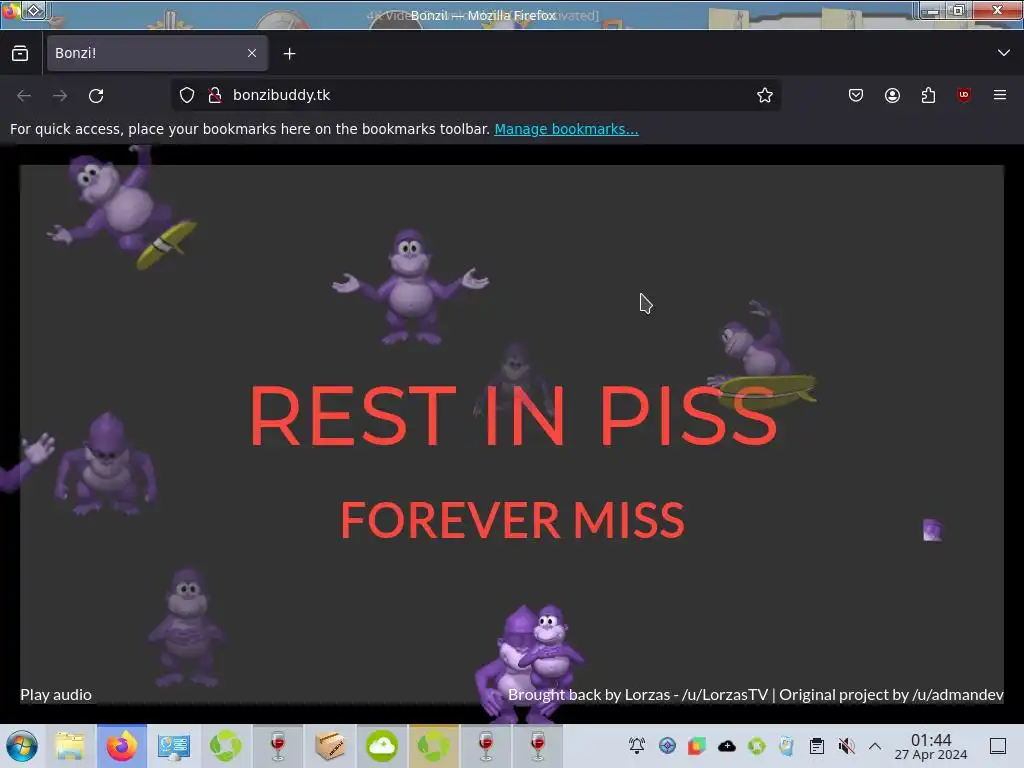Open the Firefox application hamburger menu
This screenshot has width=1024, height=768.
point(1000,95)
